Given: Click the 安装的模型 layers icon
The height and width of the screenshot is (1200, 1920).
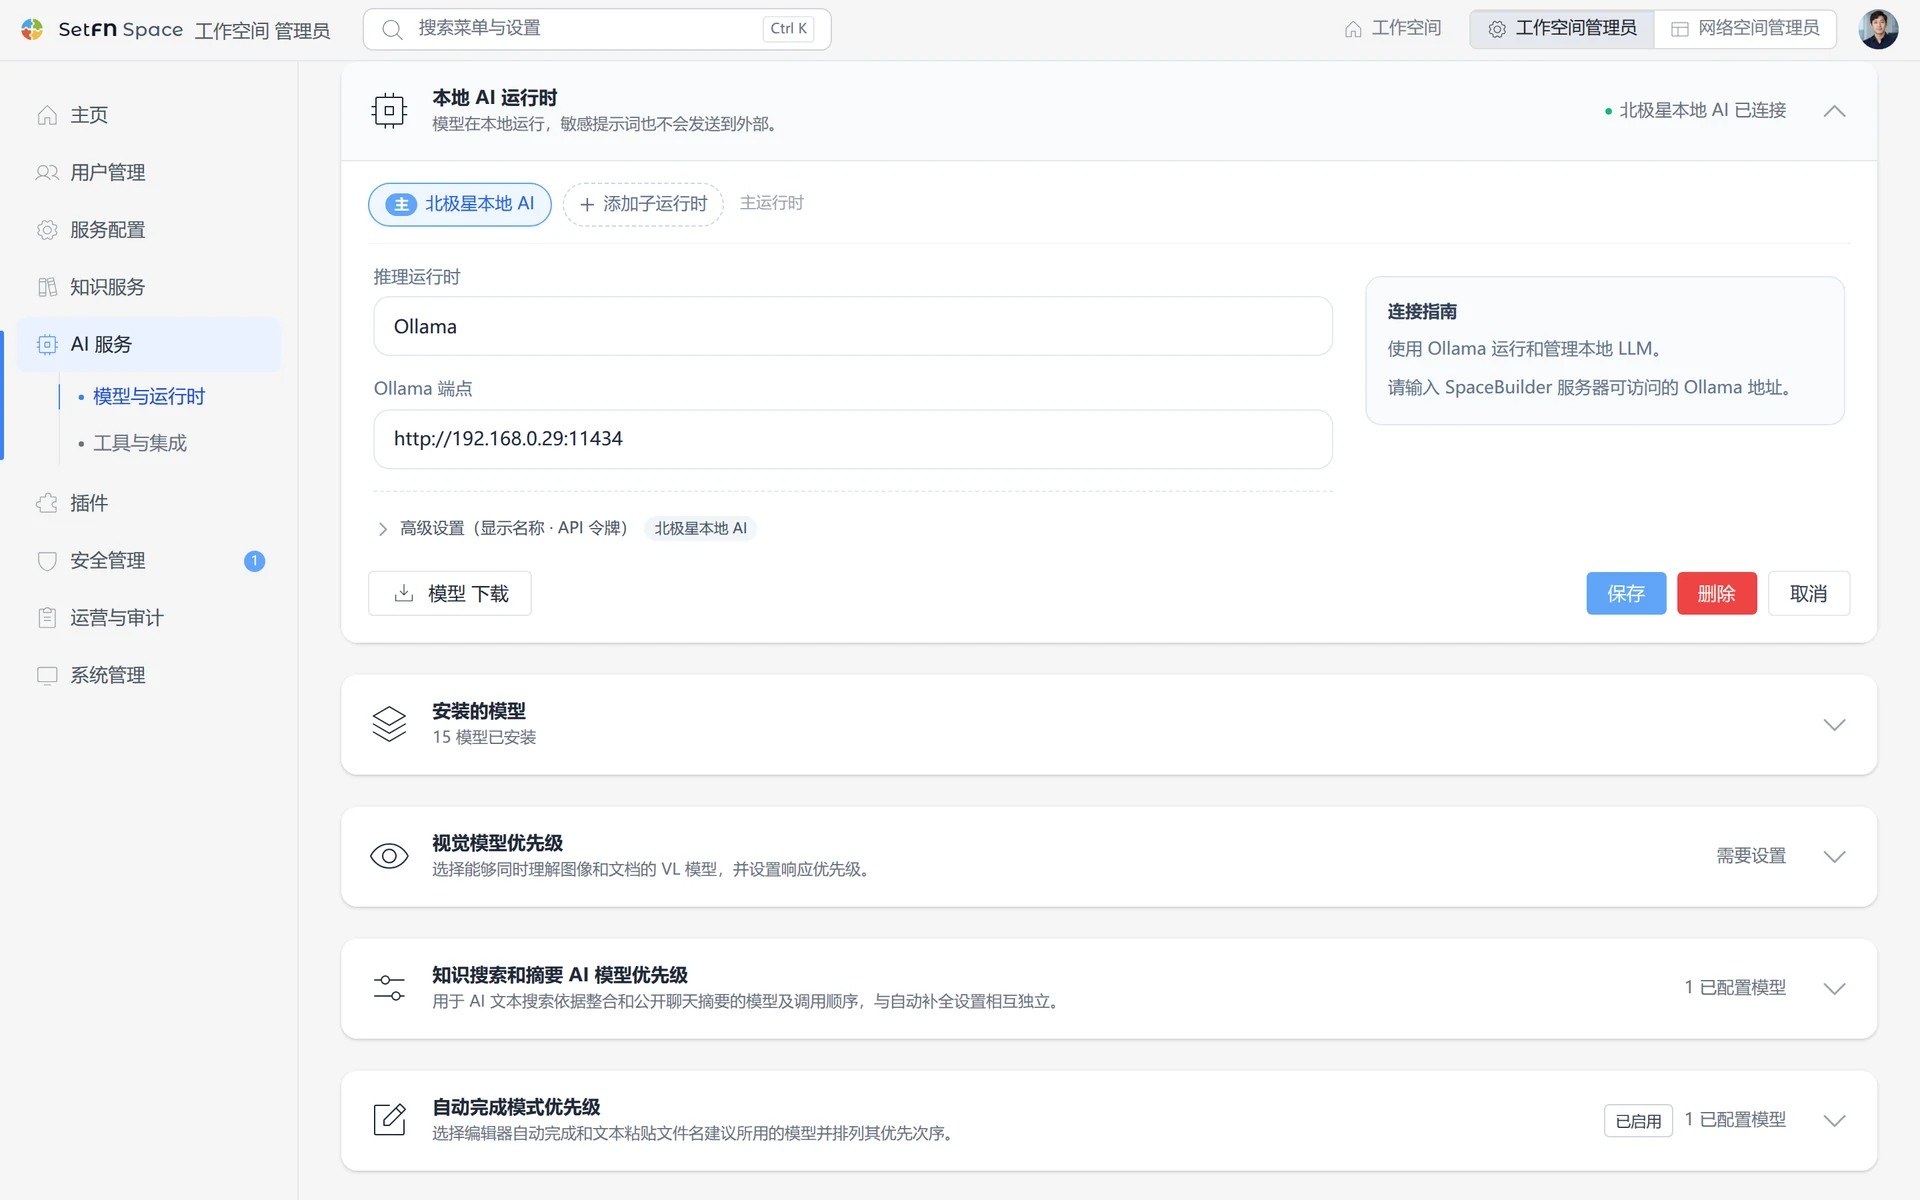Looking at the screenshot, I should tap(389, 724).
